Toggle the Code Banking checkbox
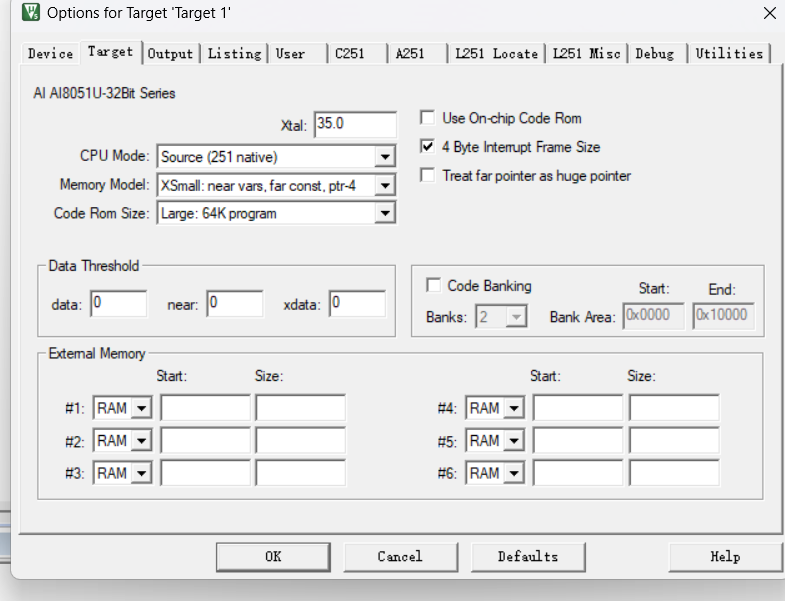Image resolution: width=785 pixels, height=601 pixels. pyautogui.click(x=433, y=285)
